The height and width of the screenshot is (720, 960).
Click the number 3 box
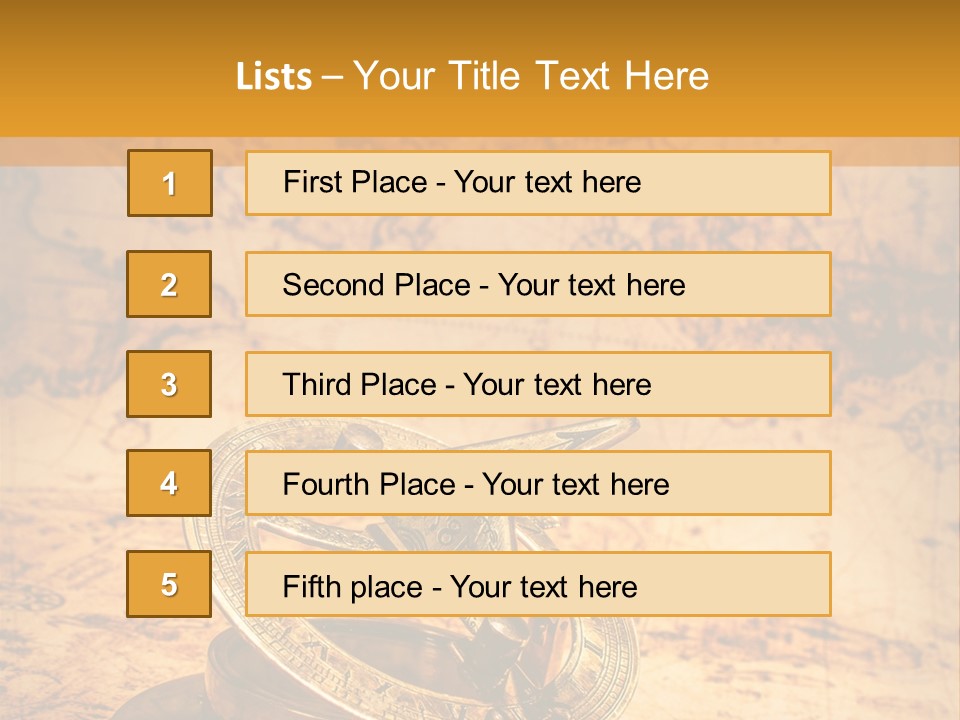(169, 384)
